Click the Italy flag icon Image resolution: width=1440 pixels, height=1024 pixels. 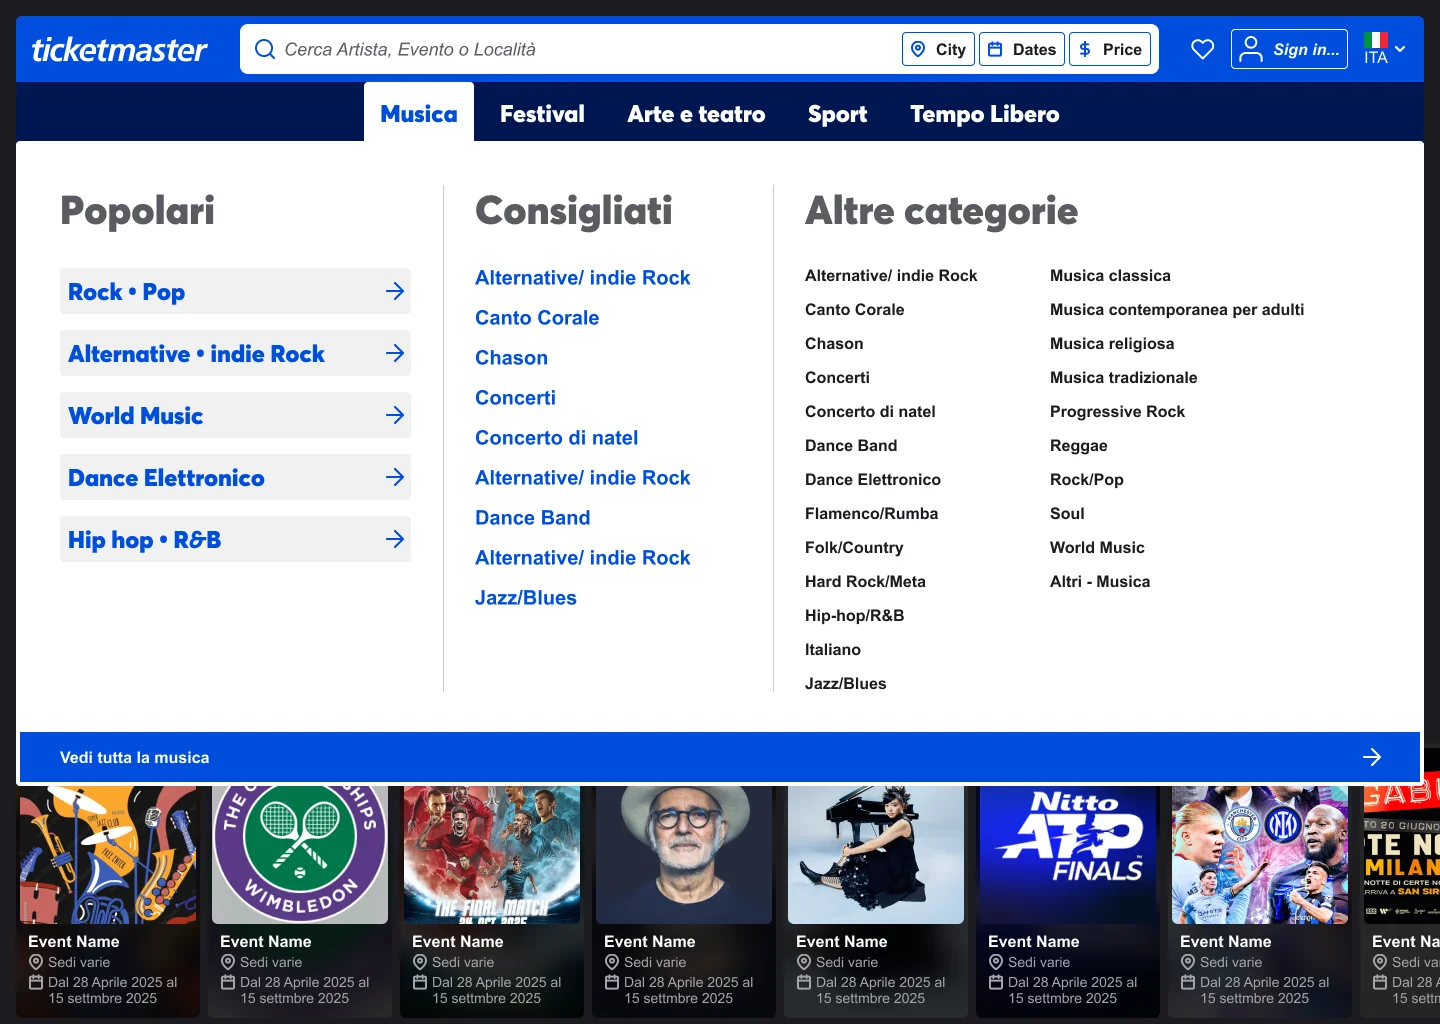pyautogui.click(x=1376, y=40)
